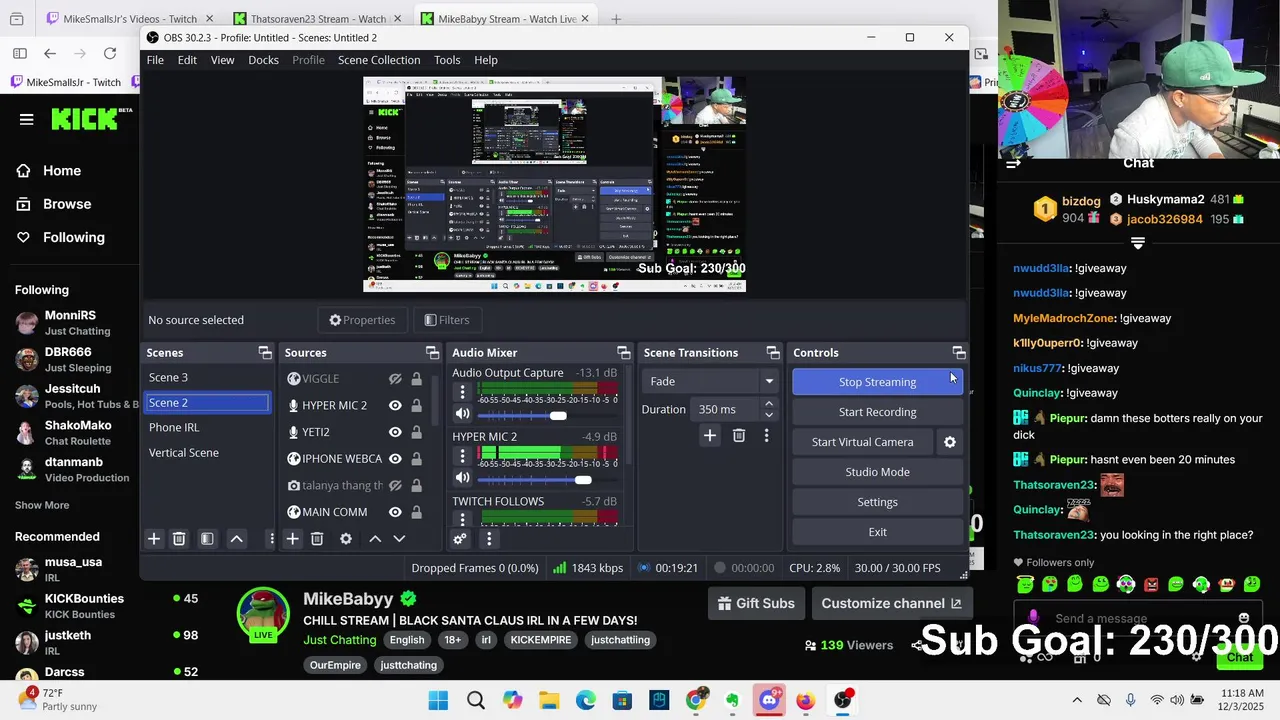Open the Edit menu in OBS
Screen dimensions: 1280x720
pos(187,60)
